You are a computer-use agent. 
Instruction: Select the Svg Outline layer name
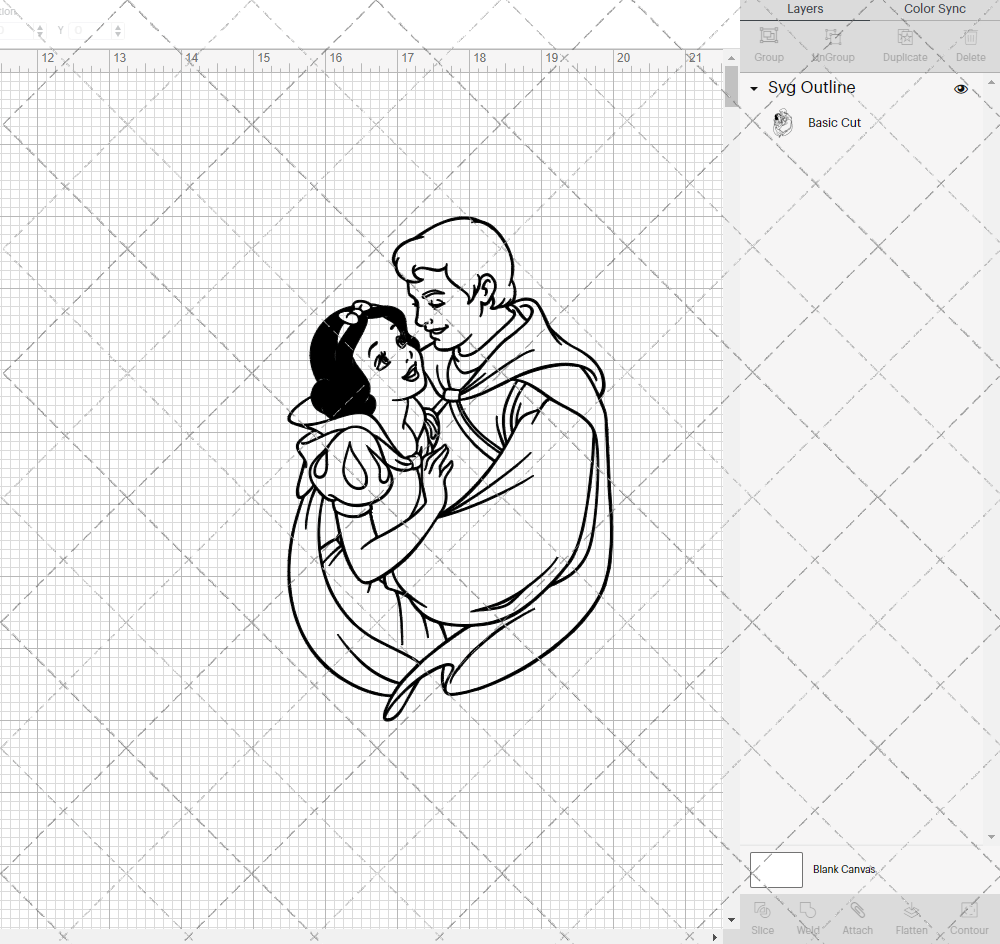click(x=811, y=87)
